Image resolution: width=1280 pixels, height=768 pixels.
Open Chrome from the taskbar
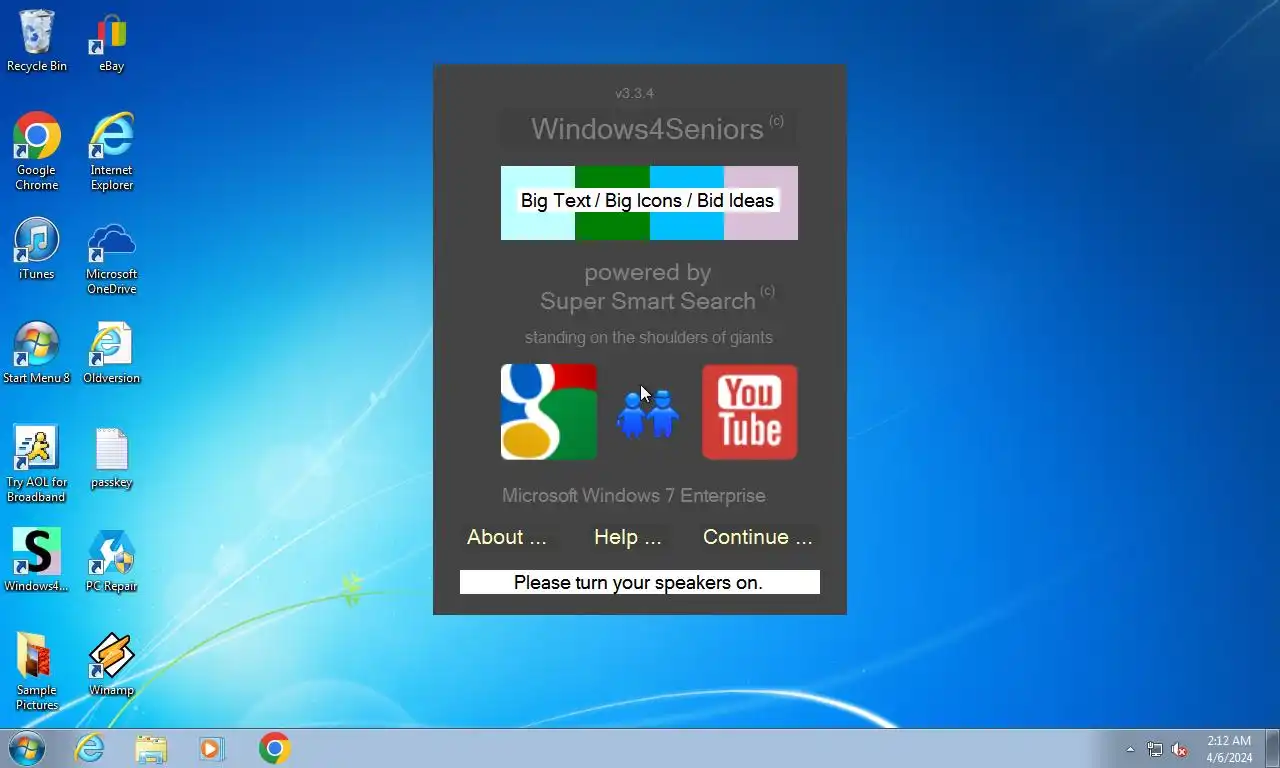[274, 748]
